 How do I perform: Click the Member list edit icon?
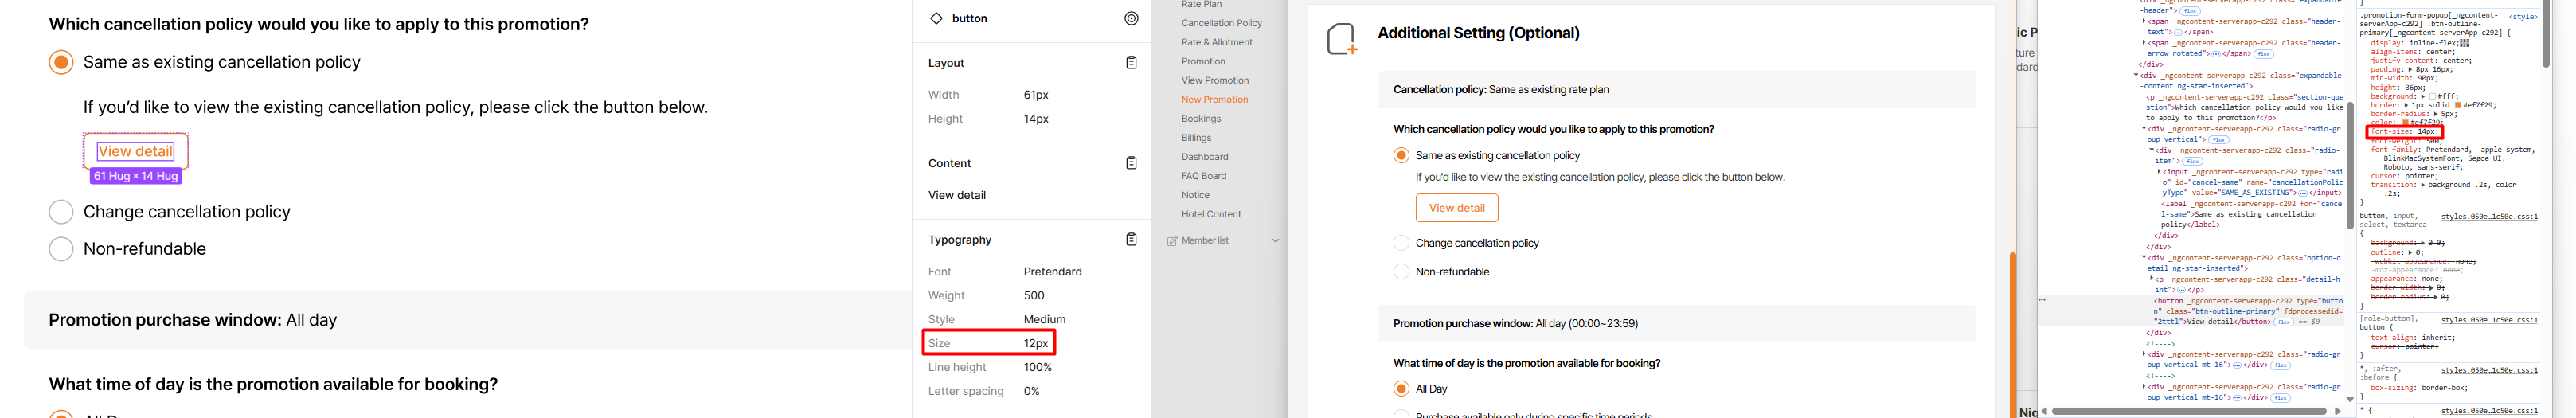coord(1172,241)
